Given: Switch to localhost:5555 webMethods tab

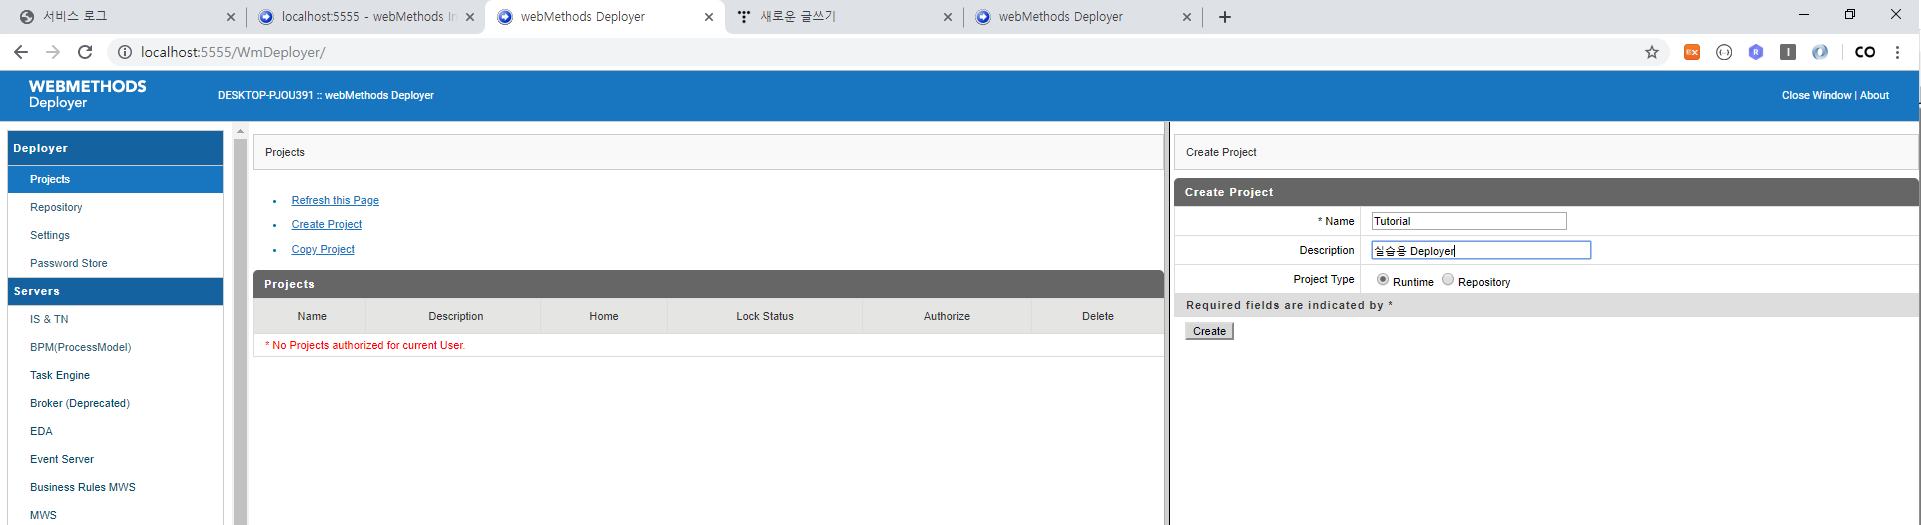Looking at the screenshot, I should tap(365, 17).
